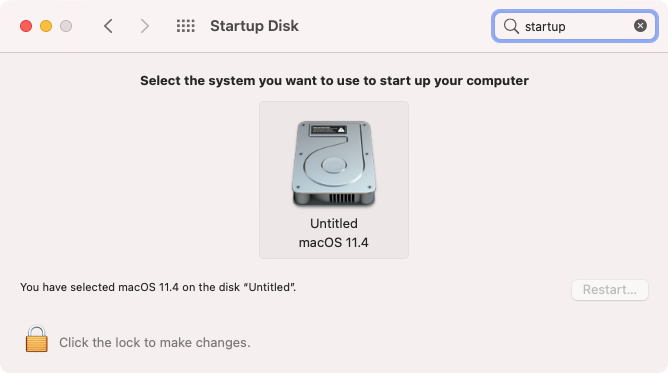Click the grayed-out zoom window button
Screen dimensions: 668x373
click(66, 26)
